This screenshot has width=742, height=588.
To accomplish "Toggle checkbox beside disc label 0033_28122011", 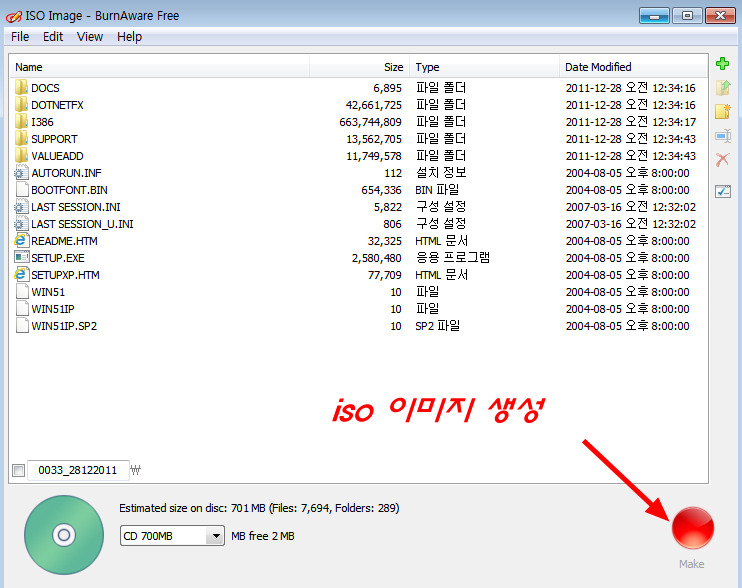I will point(18,470).
